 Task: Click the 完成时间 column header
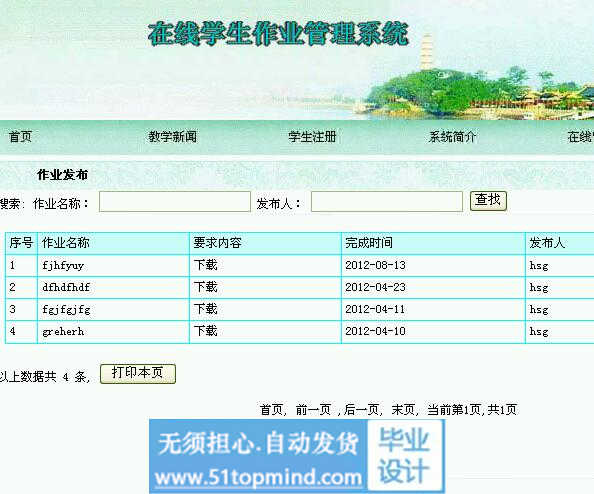369,243
